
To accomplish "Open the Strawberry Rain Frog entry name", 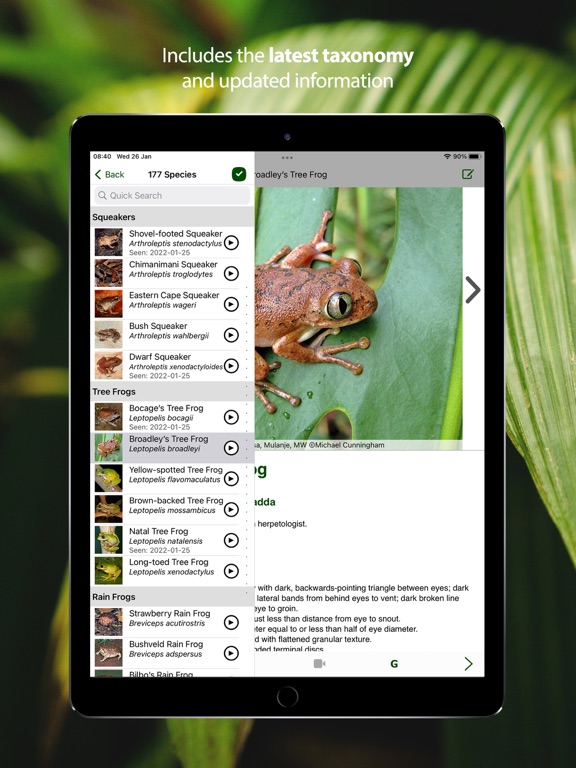I will pos(169,613).
